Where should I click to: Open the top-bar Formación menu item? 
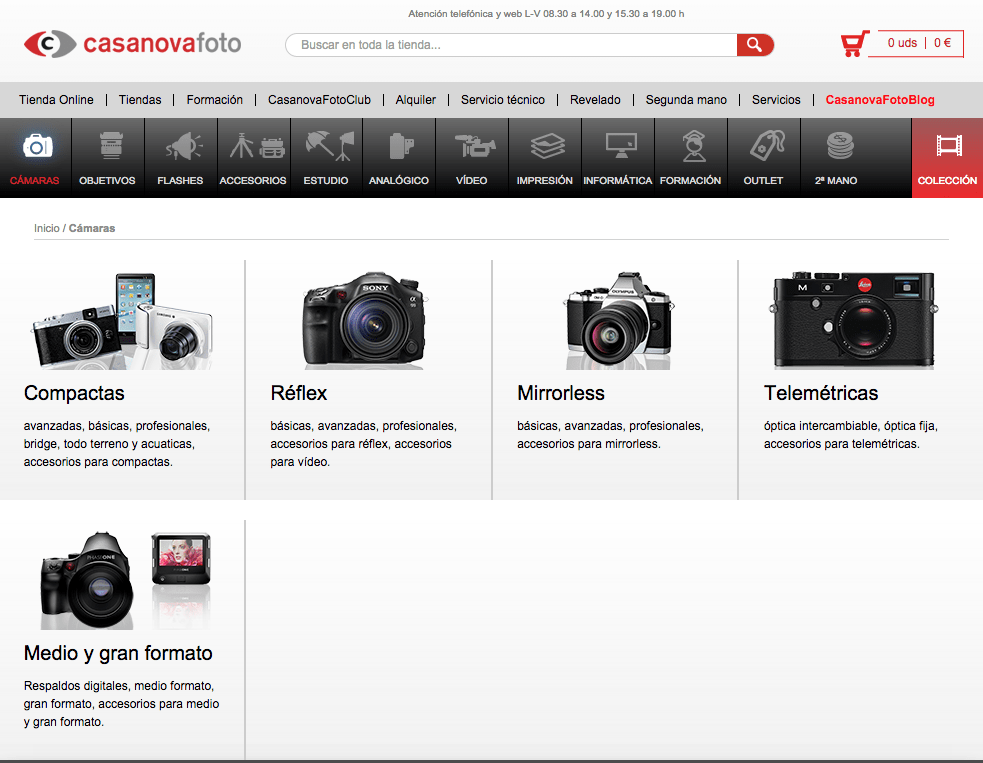tap(214, 100)
